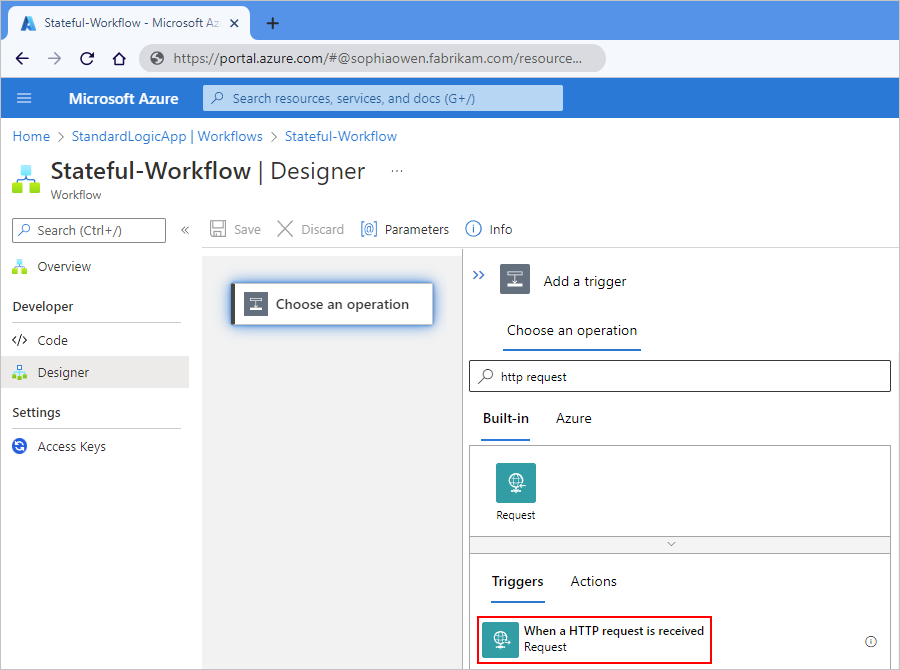900x670 pixels.
Task: Switch to the Triggers tab
Action: pos(518,582)
